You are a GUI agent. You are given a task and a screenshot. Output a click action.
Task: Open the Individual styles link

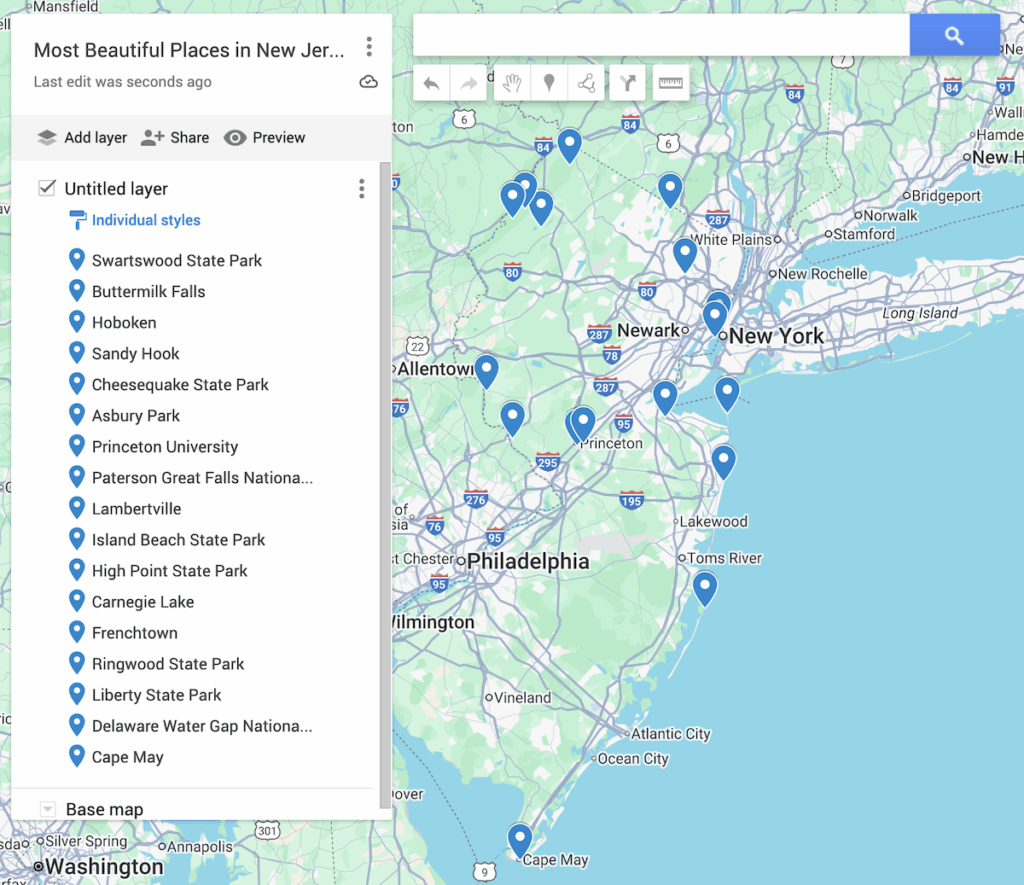coord(146,220)
